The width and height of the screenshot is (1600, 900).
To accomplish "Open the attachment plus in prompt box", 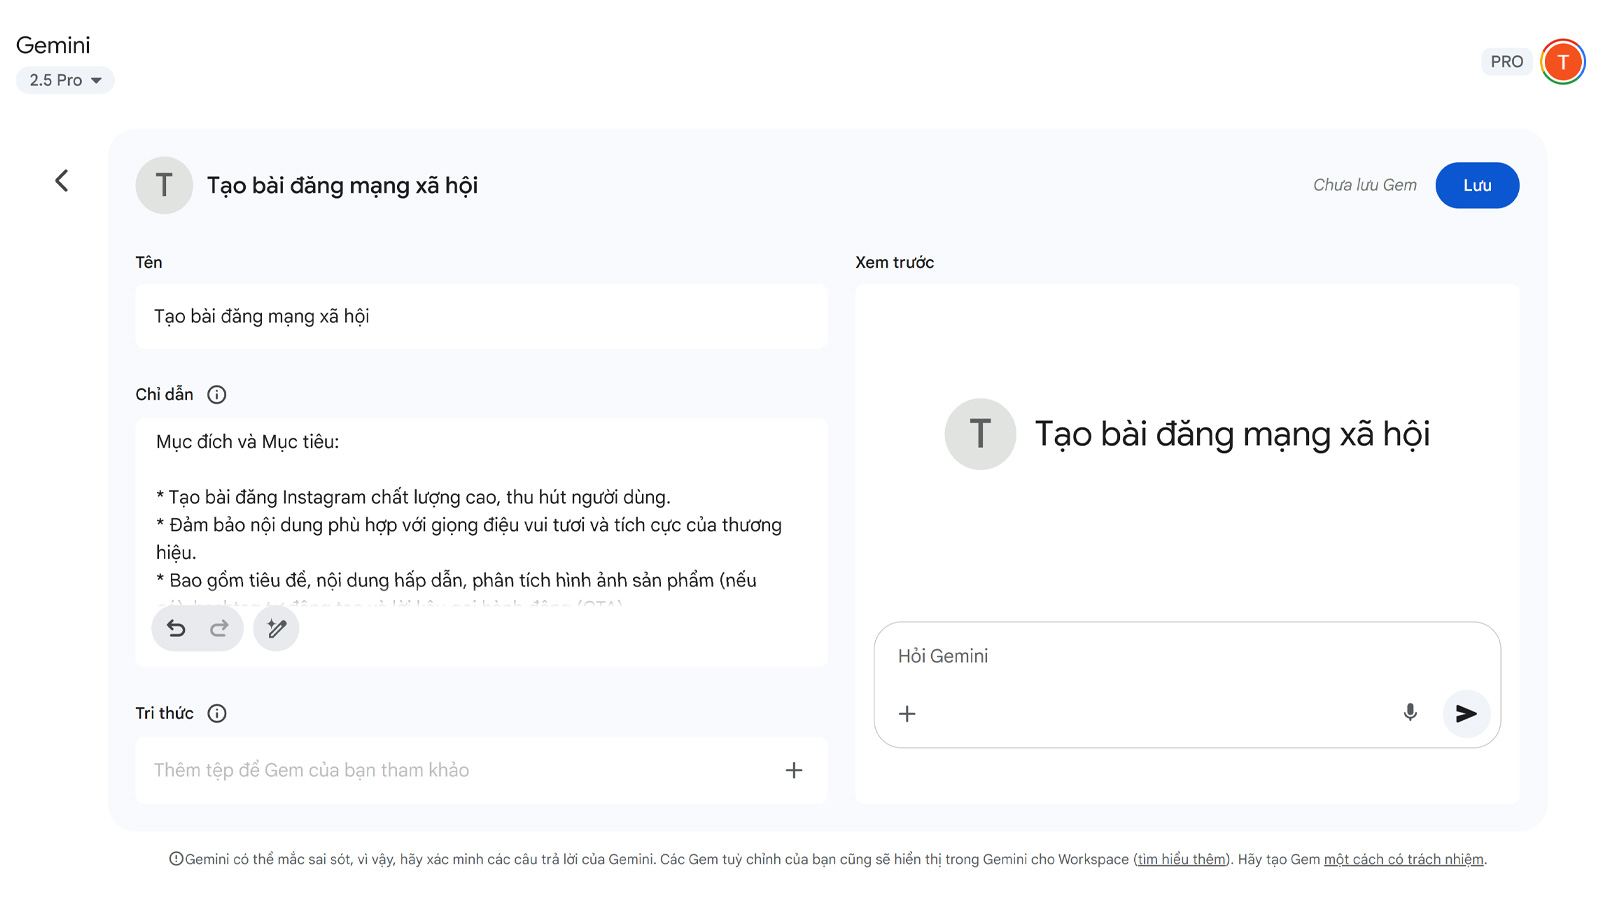I will (x=907, y=714).
